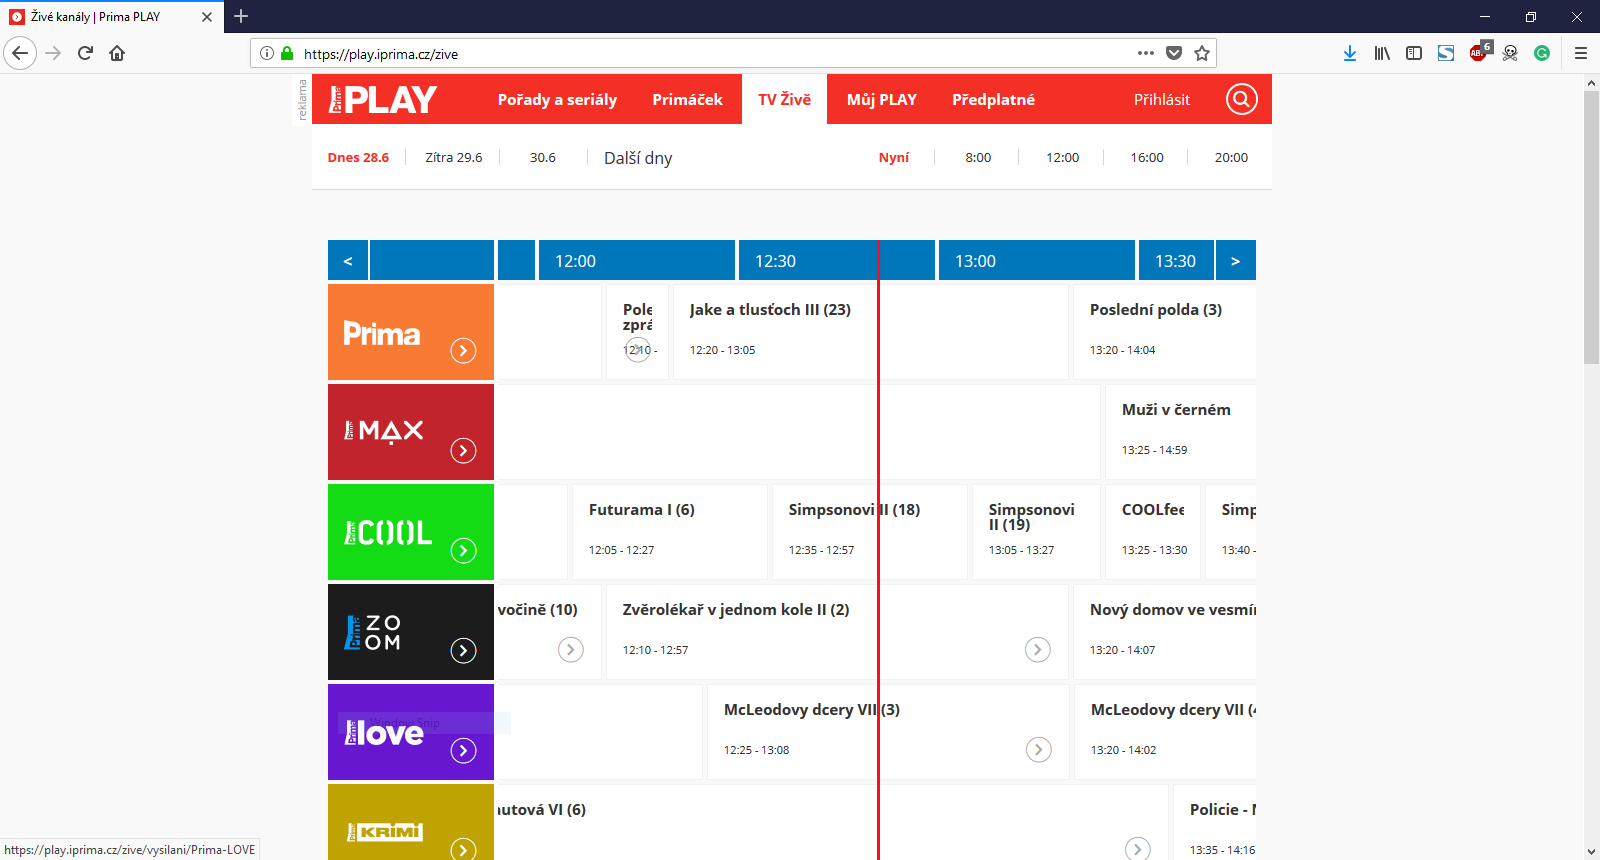Select Dnes 28.6 day tab
Screen dimensions: 1600x860
(358, 157)
